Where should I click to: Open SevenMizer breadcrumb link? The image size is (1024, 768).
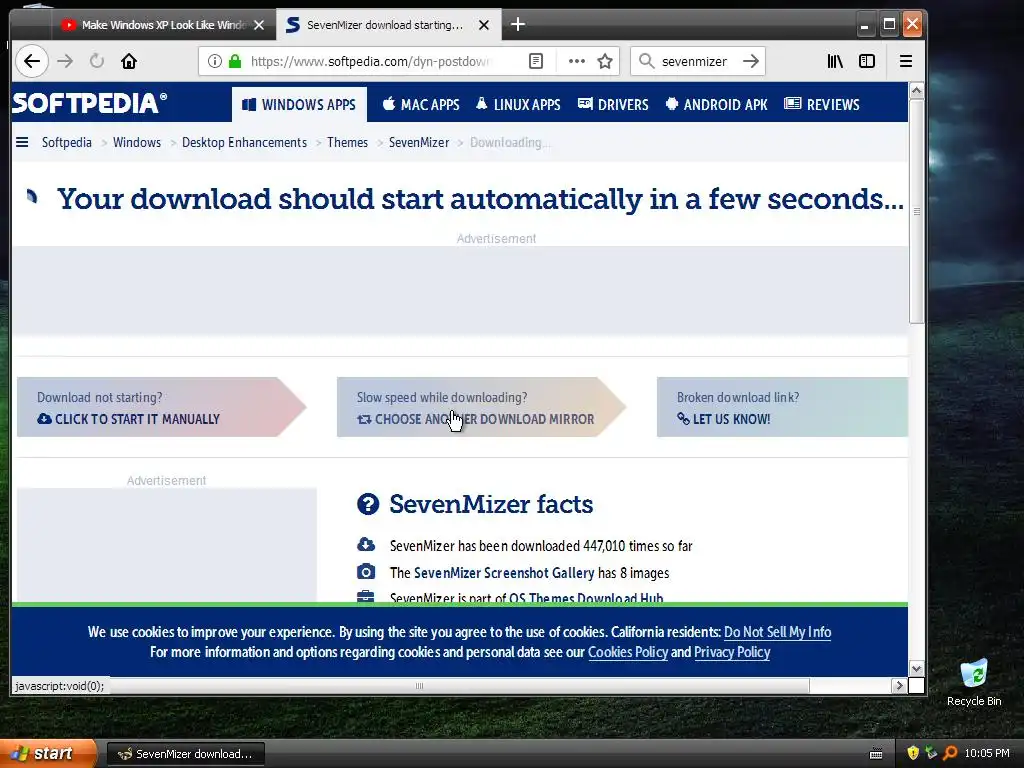419,142
